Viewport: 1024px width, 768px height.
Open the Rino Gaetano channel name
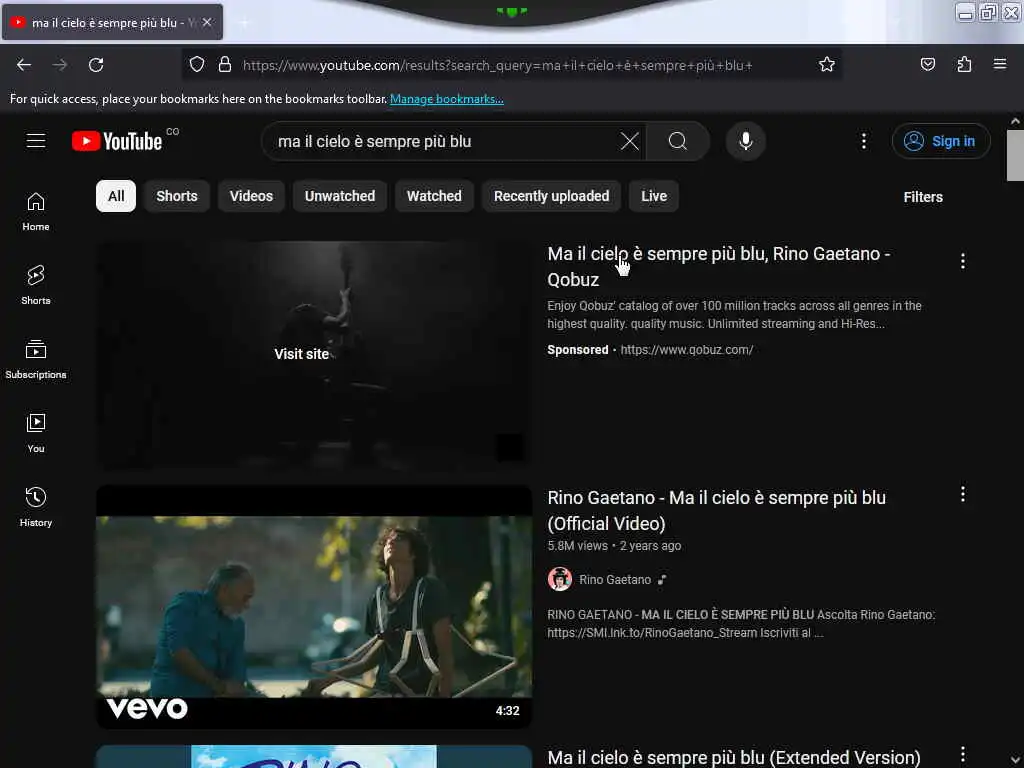615,580
